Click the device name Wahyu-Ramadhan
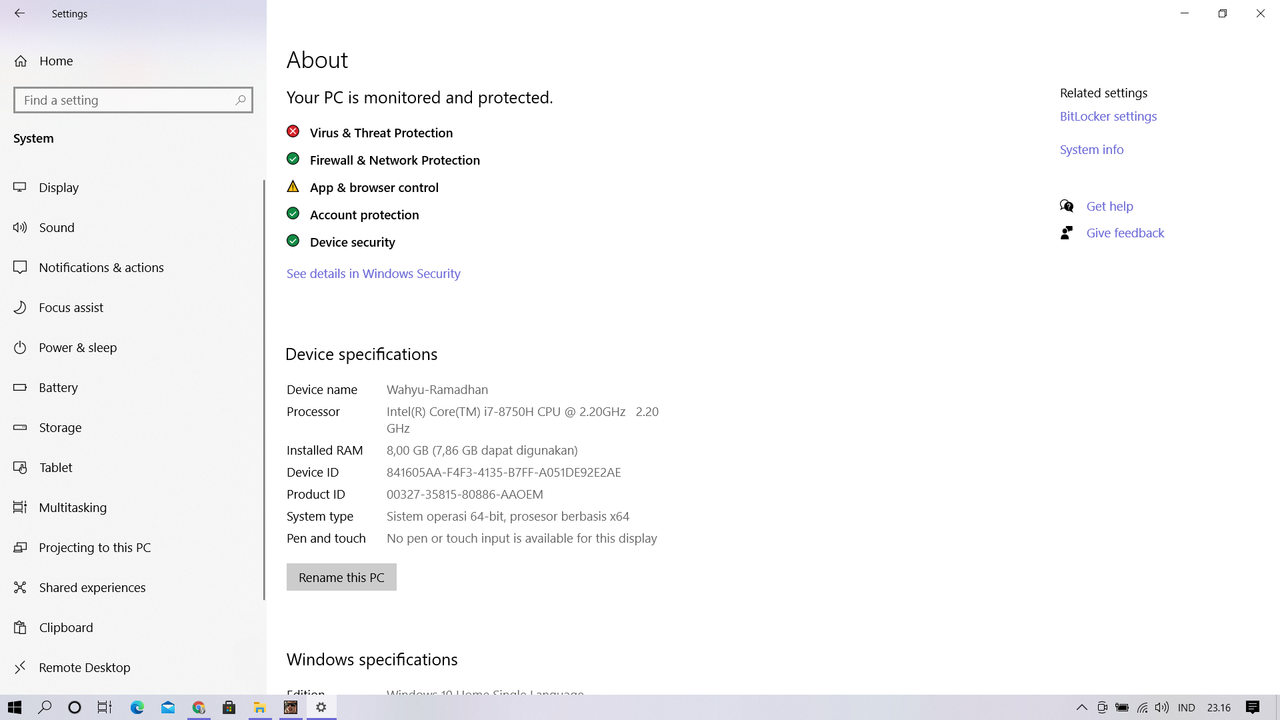 pos(437,390)
